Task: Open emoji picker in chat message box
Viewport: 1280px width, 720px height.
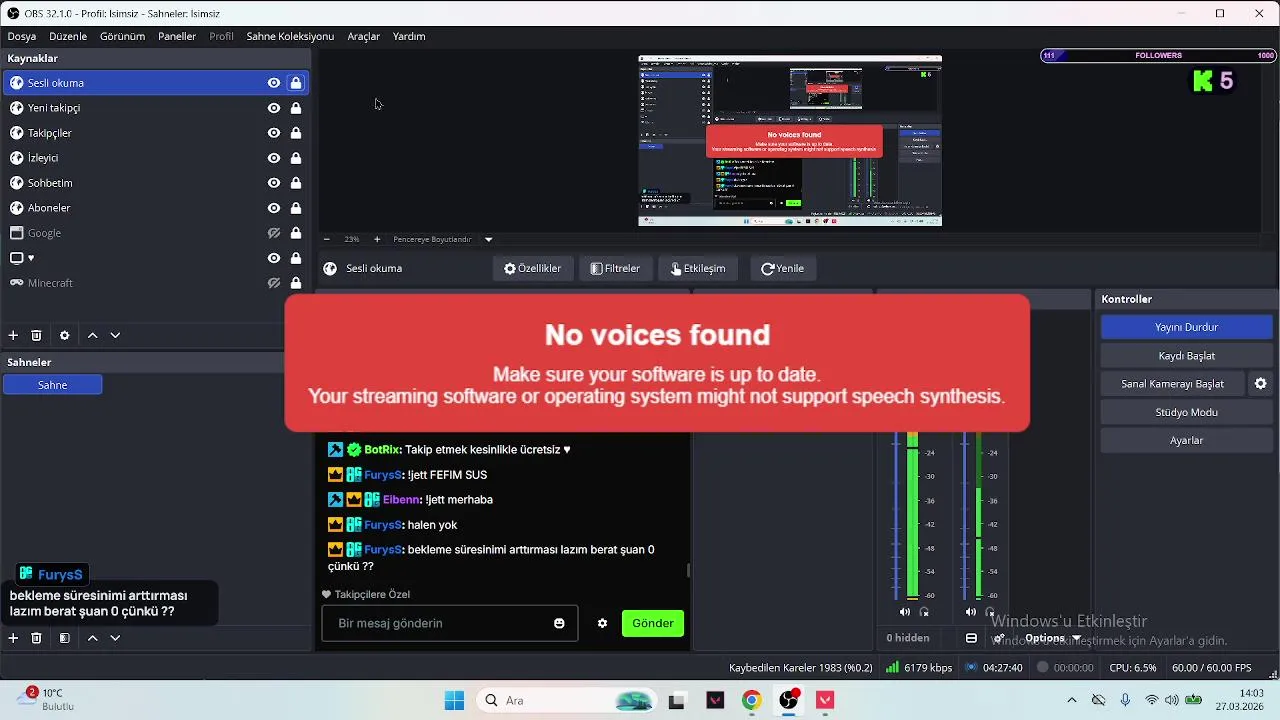Action: [559, 623]
